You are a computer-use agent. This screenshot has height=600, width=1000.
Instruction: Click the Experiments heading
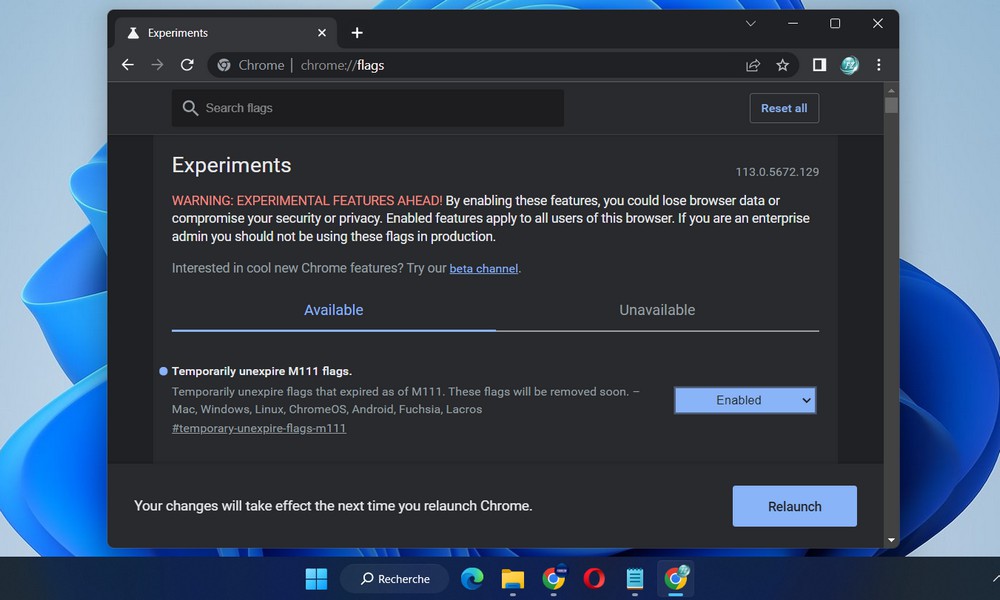pyautogui.click(x=232, y=165)
